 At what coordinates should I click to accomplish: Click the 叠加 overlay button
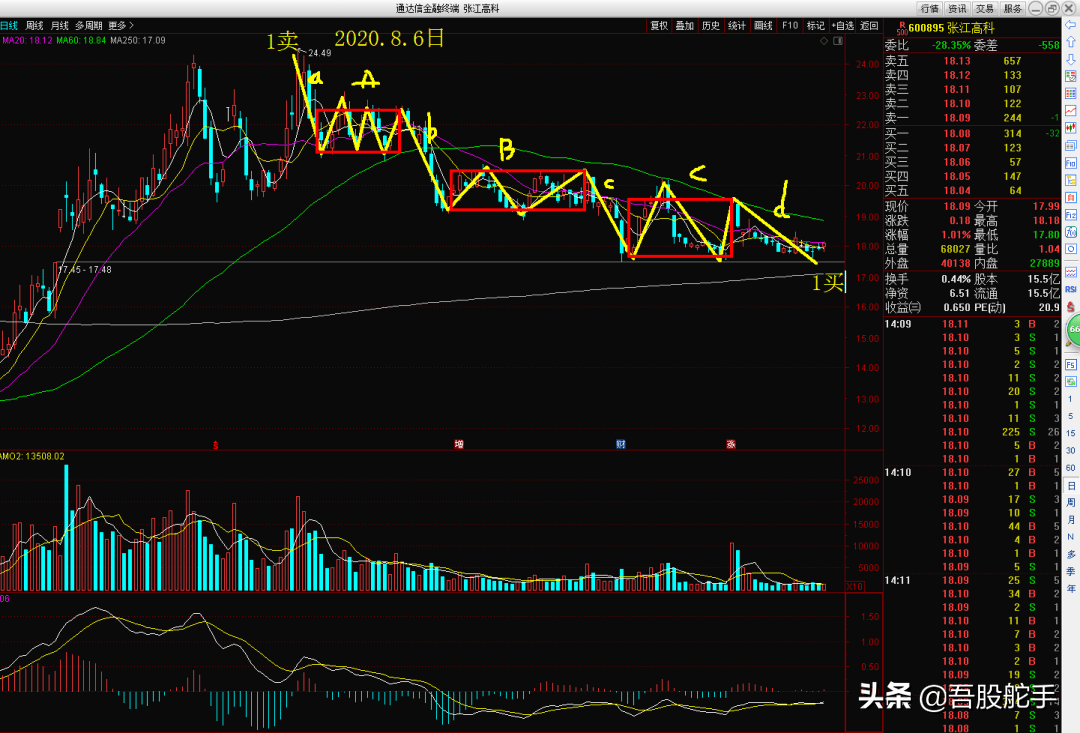[685, 25]
